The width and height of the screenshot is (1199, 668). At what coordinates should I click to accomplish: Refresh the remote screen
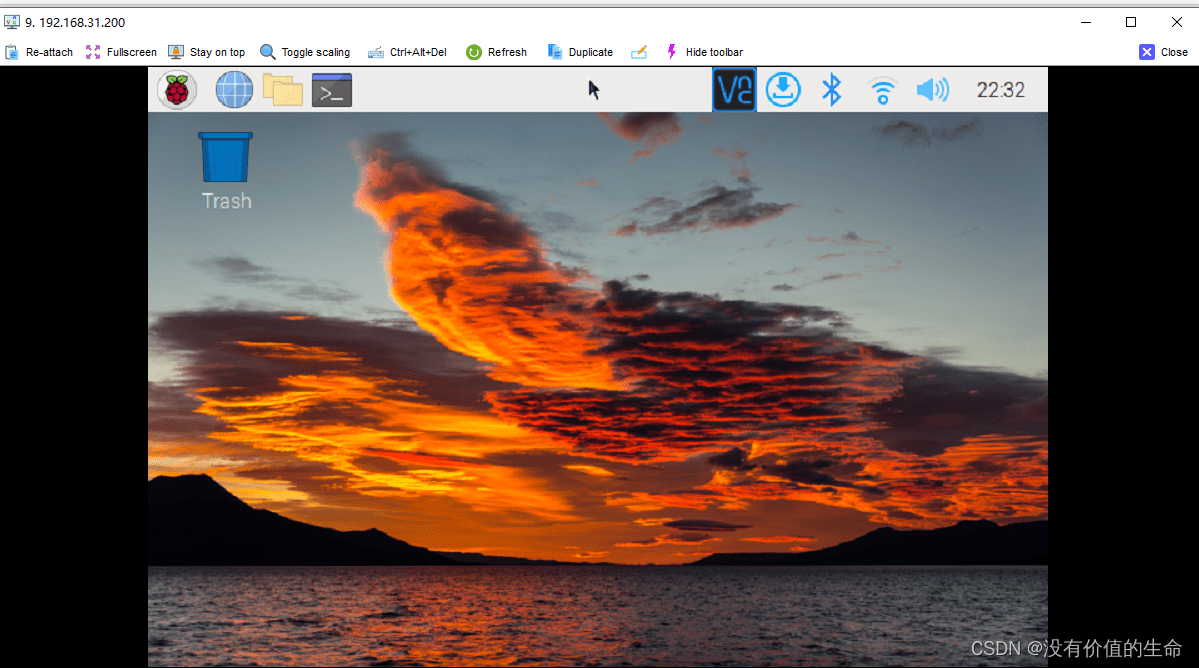496,52
